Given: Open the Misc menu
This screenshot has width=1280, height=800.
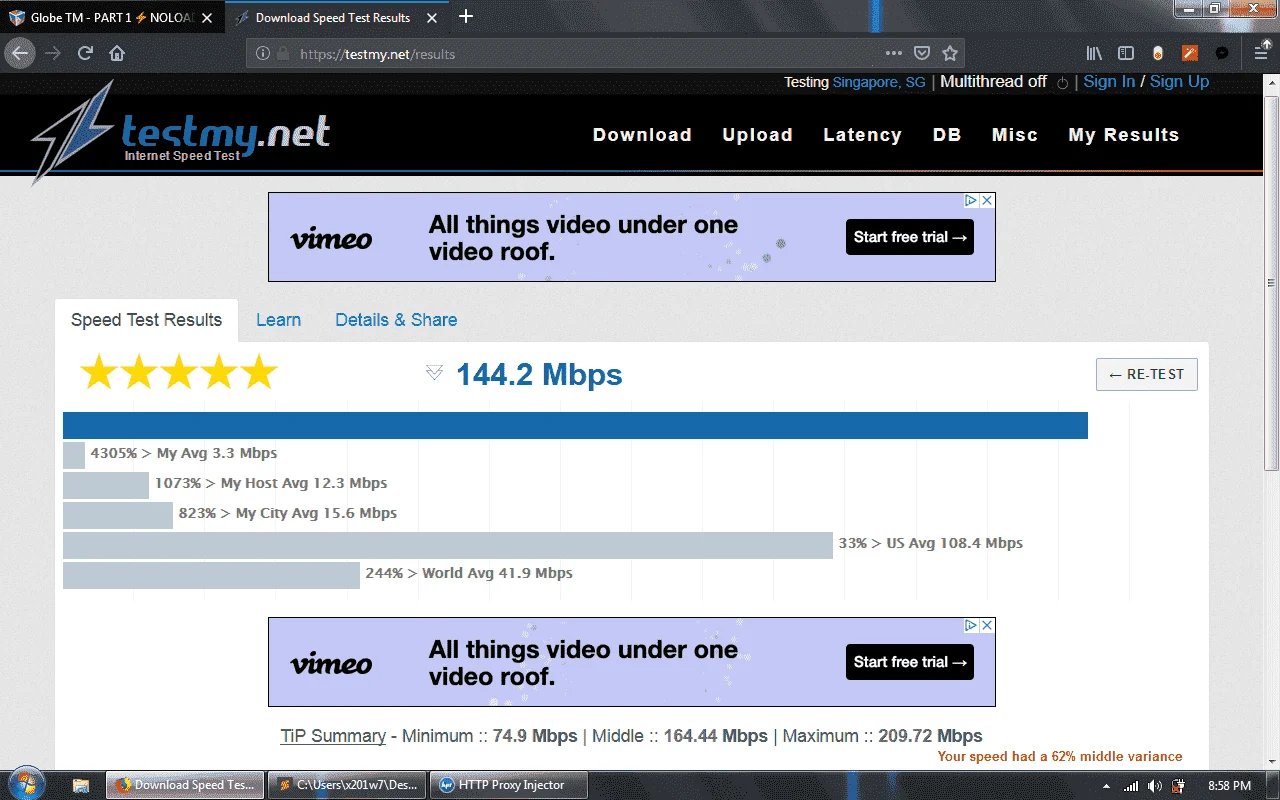Looking at the screenshot, I should coord(1015,135).
